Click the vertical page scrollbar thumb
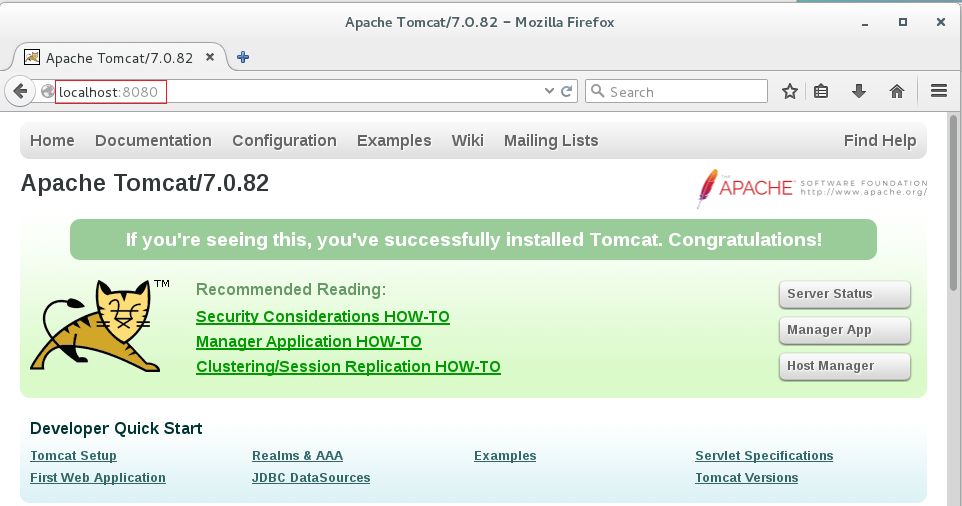 [x=953, y=202]
